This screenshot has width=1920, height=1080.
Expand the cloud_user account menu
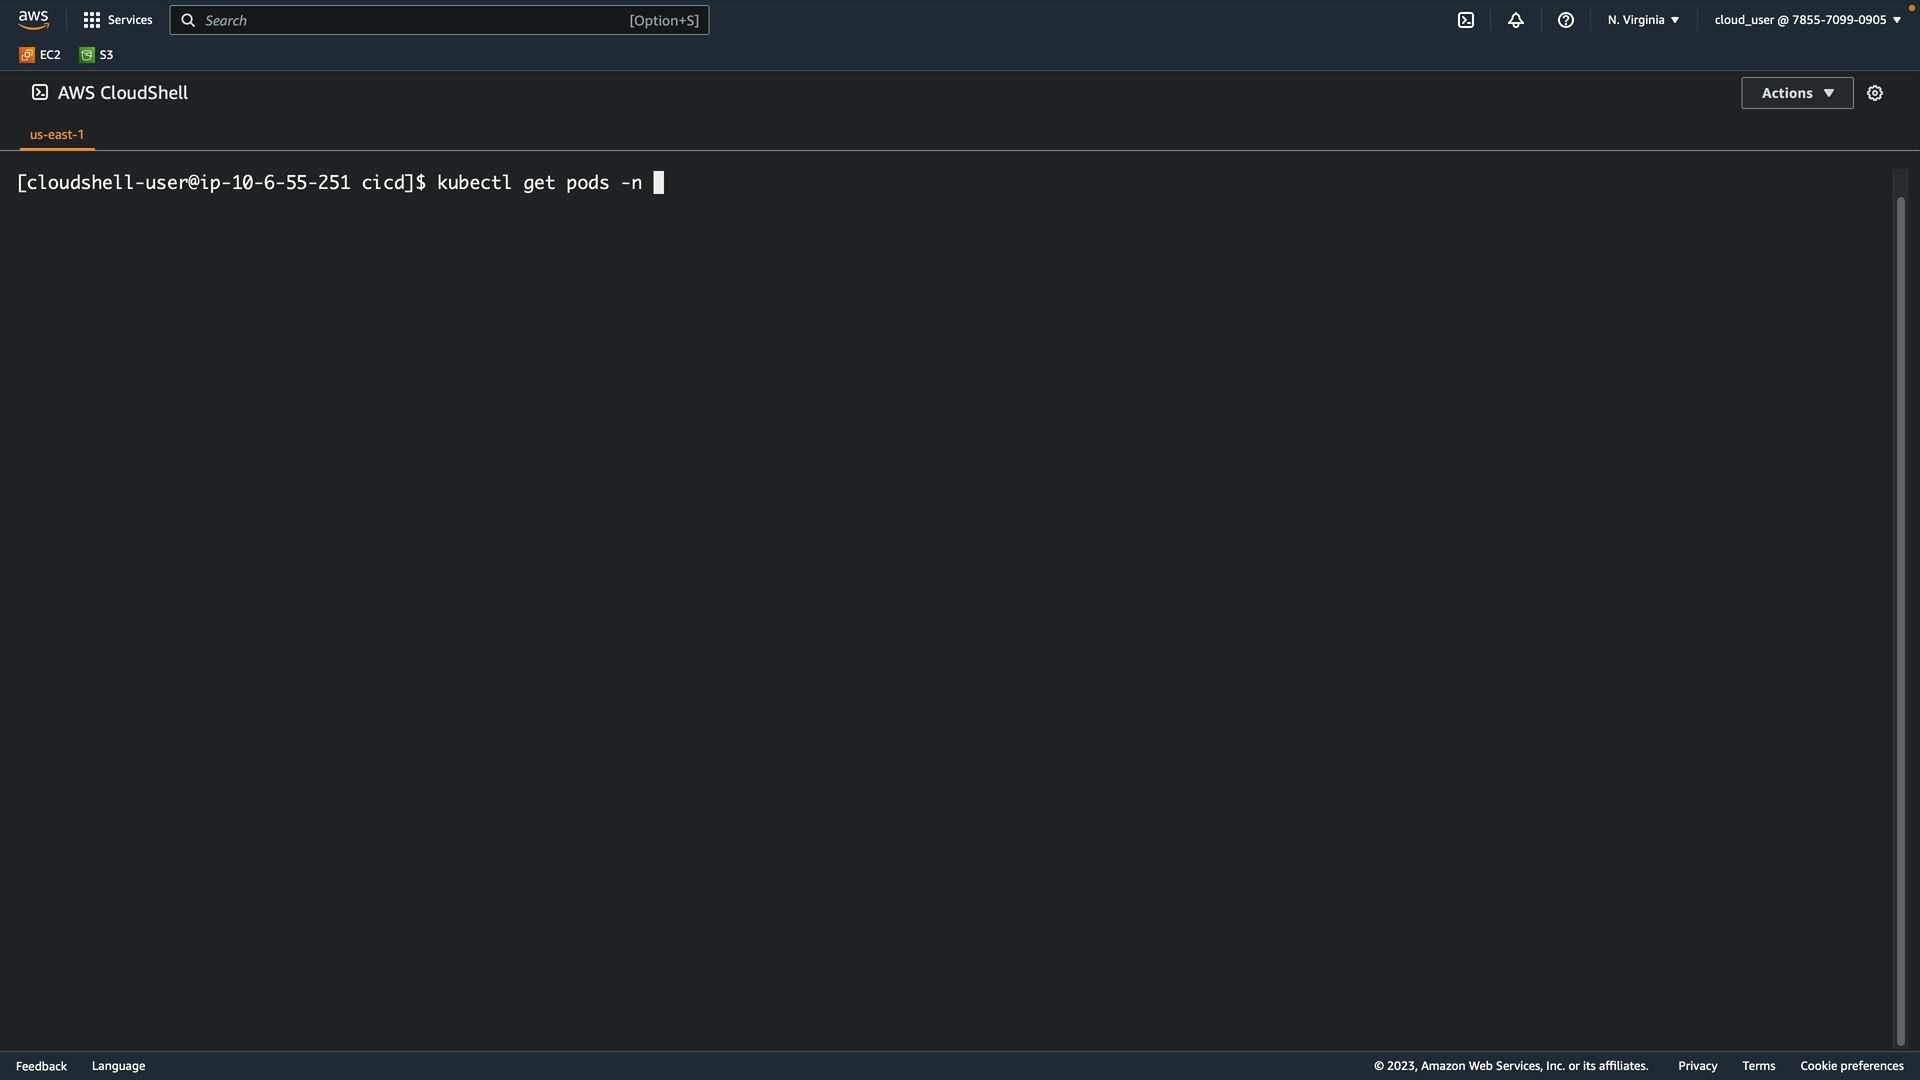[x=1807, y=20]
